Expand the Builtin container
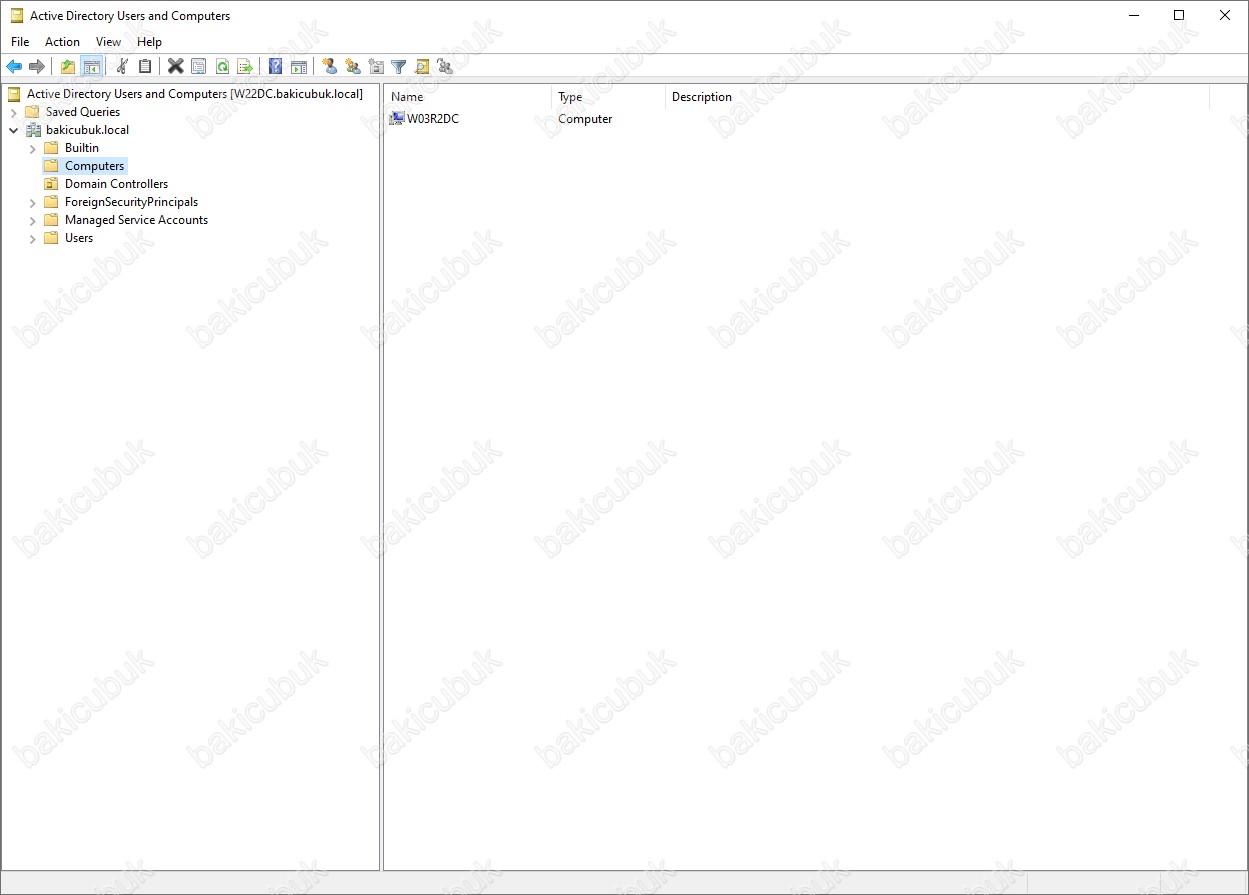Viewport: 1249px width, 895px height. click(x=32, y=148)
